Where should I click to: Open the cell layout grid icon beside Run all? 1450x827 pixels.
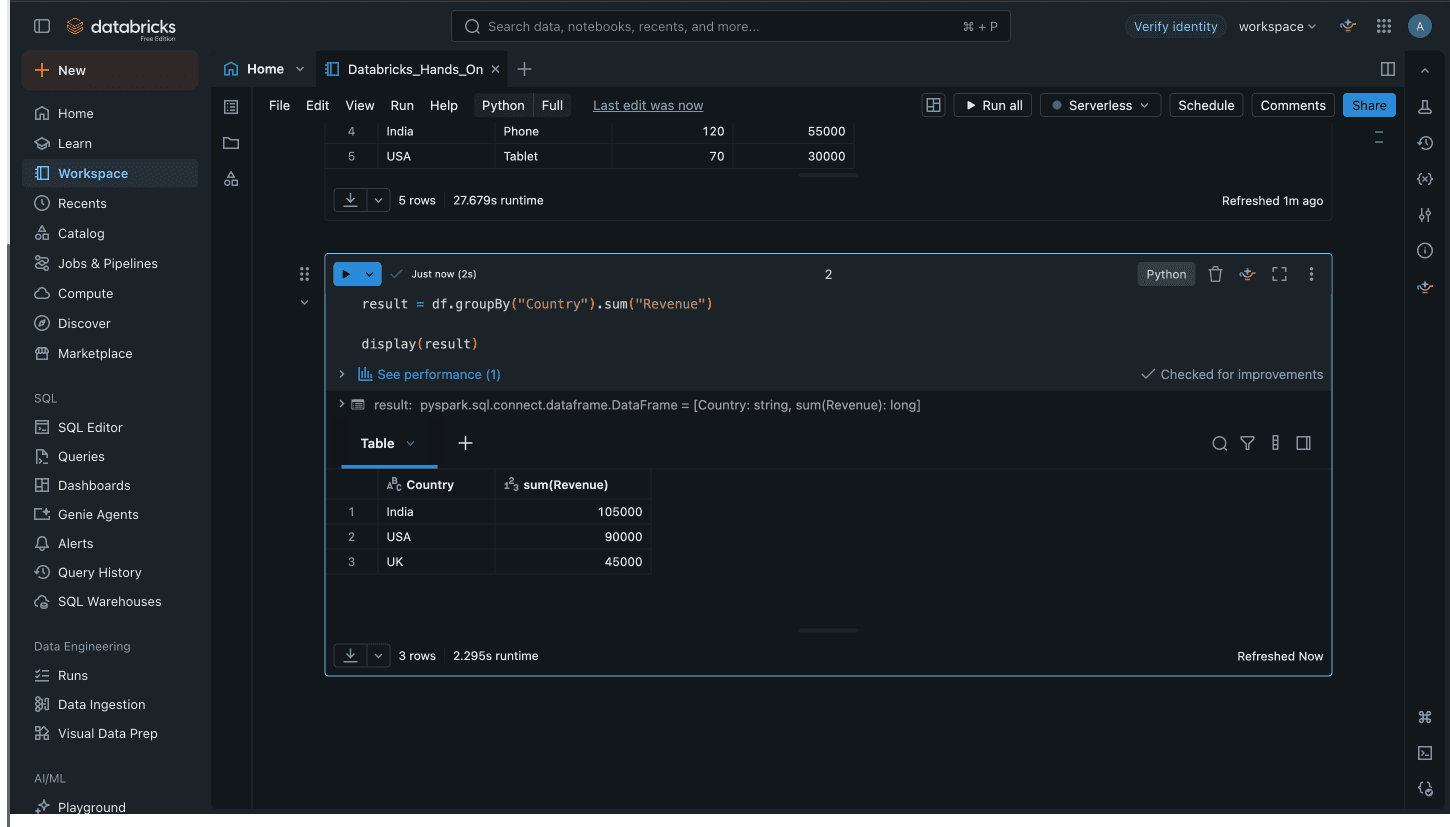(x=933, y=105)
